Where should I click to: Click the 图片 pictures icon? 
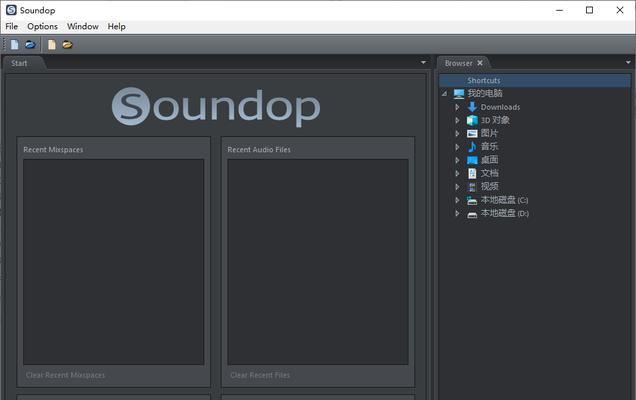coord(472,133)
